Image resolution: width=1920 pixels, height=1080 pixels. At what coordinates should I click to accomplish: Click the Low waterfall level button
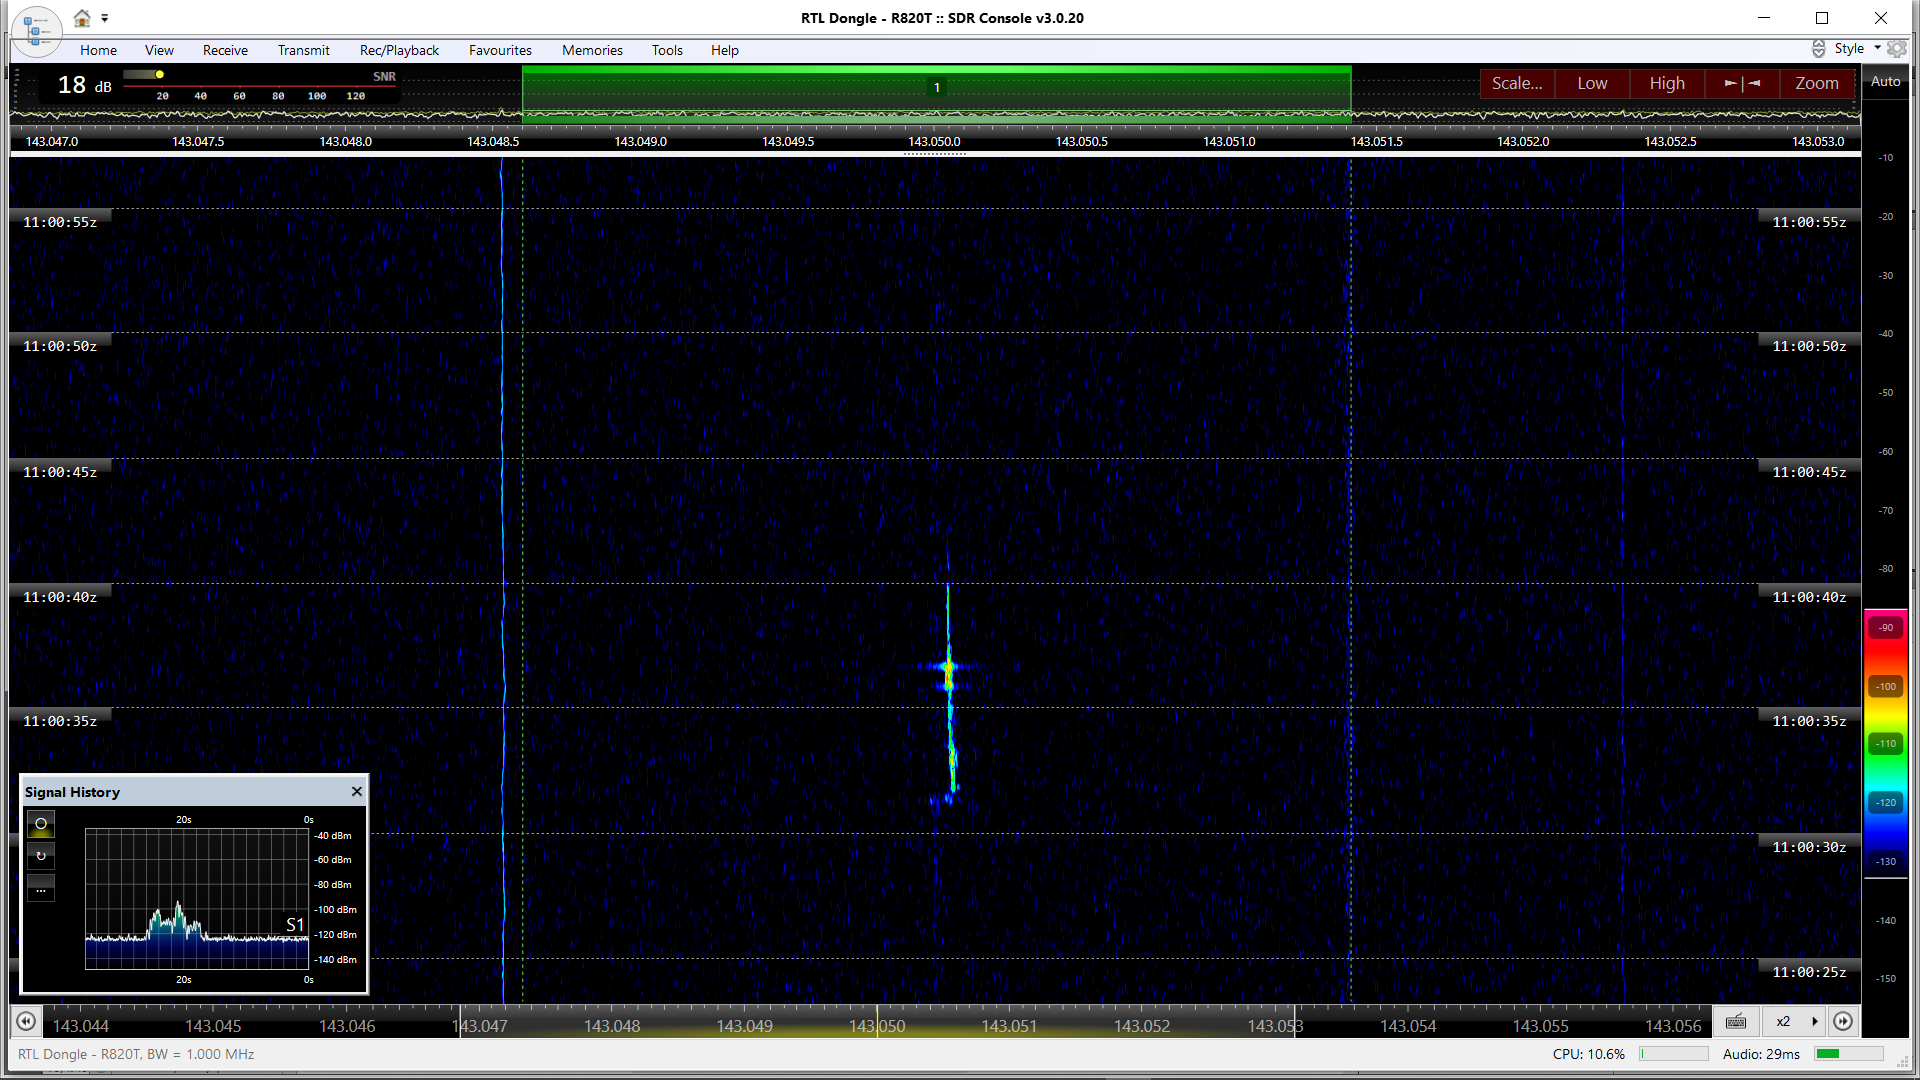click(x=1592, y=83)
